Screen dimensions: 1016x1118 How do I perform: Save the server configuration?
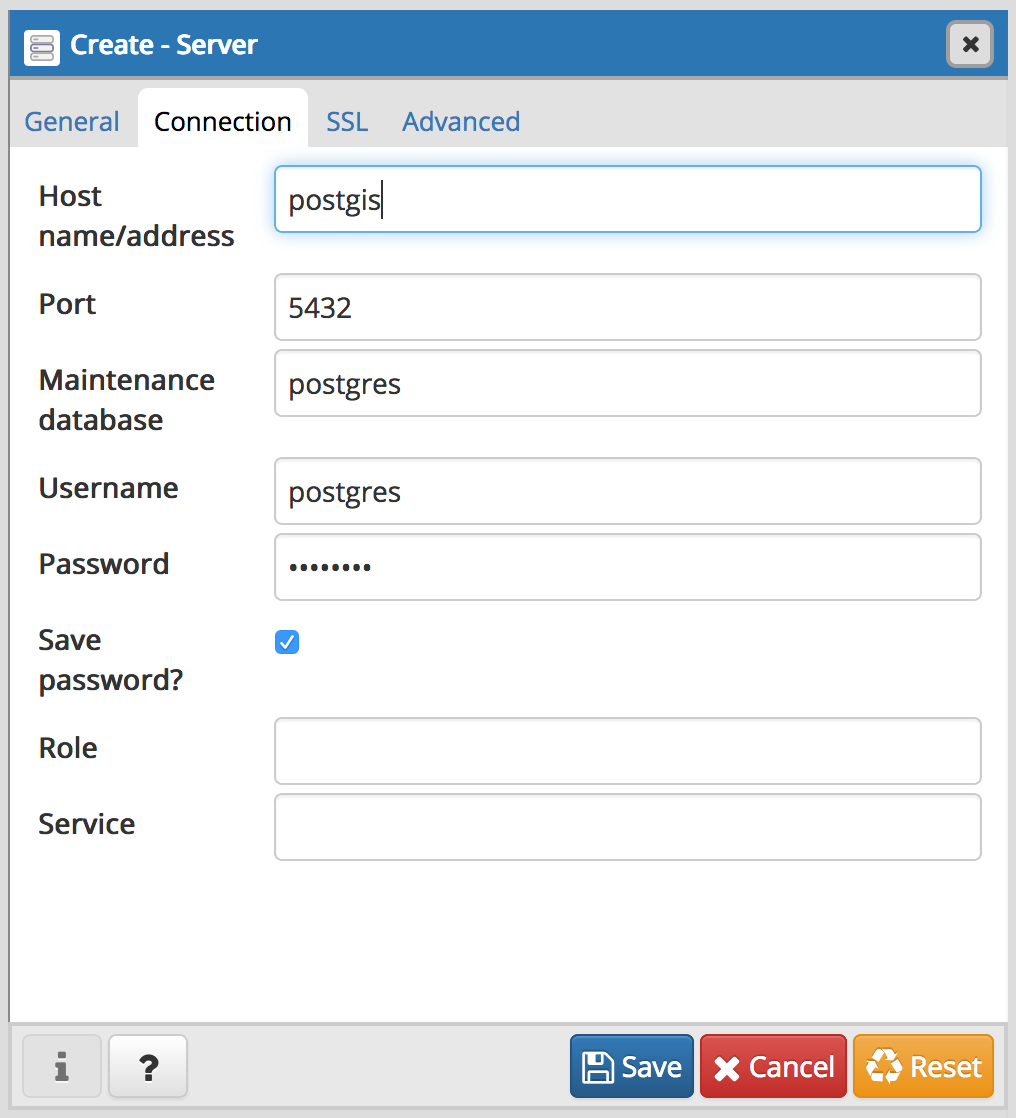(x=632, y=1067)
